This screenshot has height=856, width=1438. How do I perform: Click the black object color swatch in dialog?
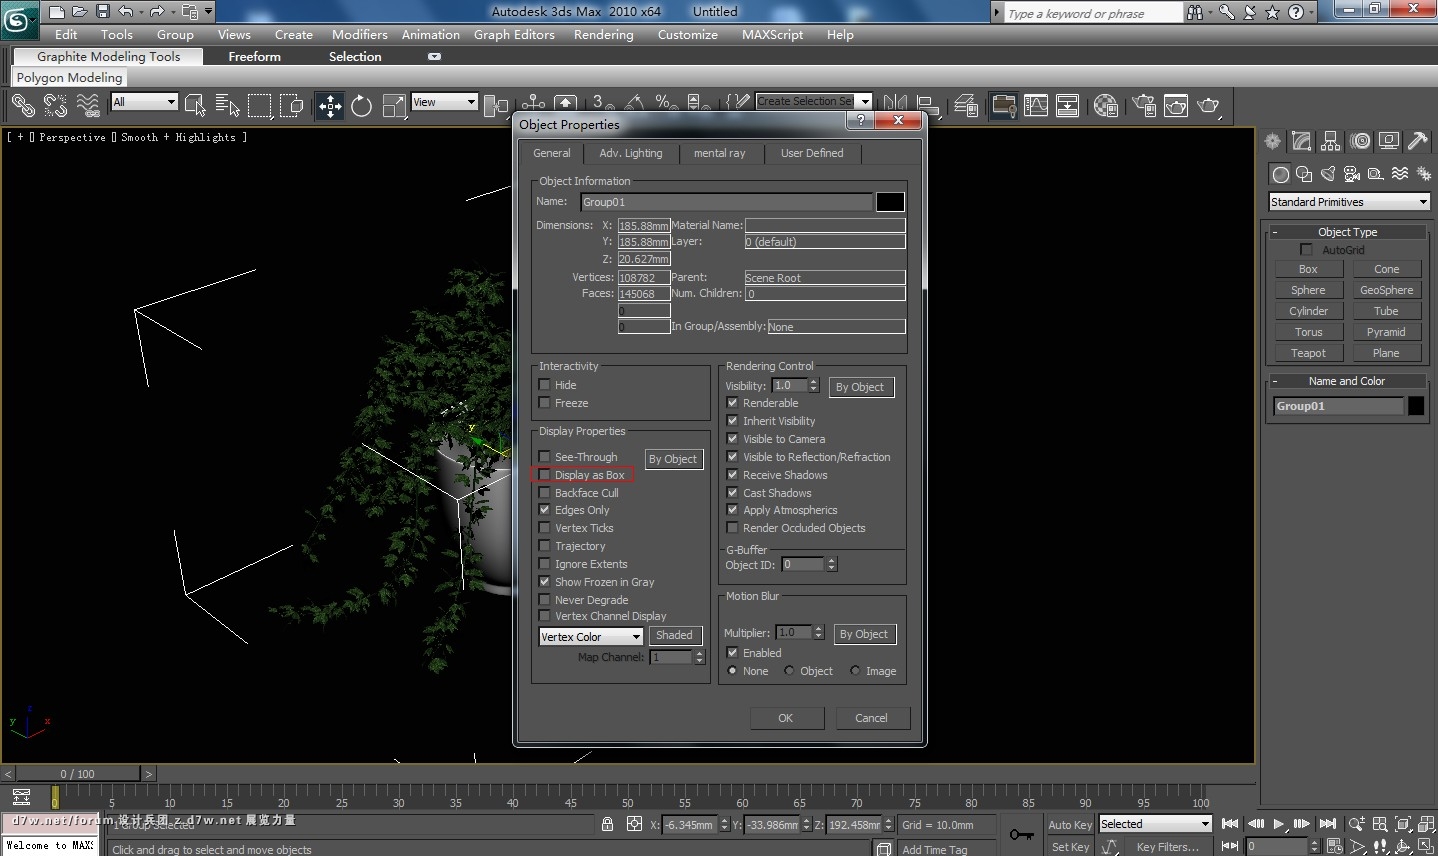pyautogui.click(x=890, y=202)
